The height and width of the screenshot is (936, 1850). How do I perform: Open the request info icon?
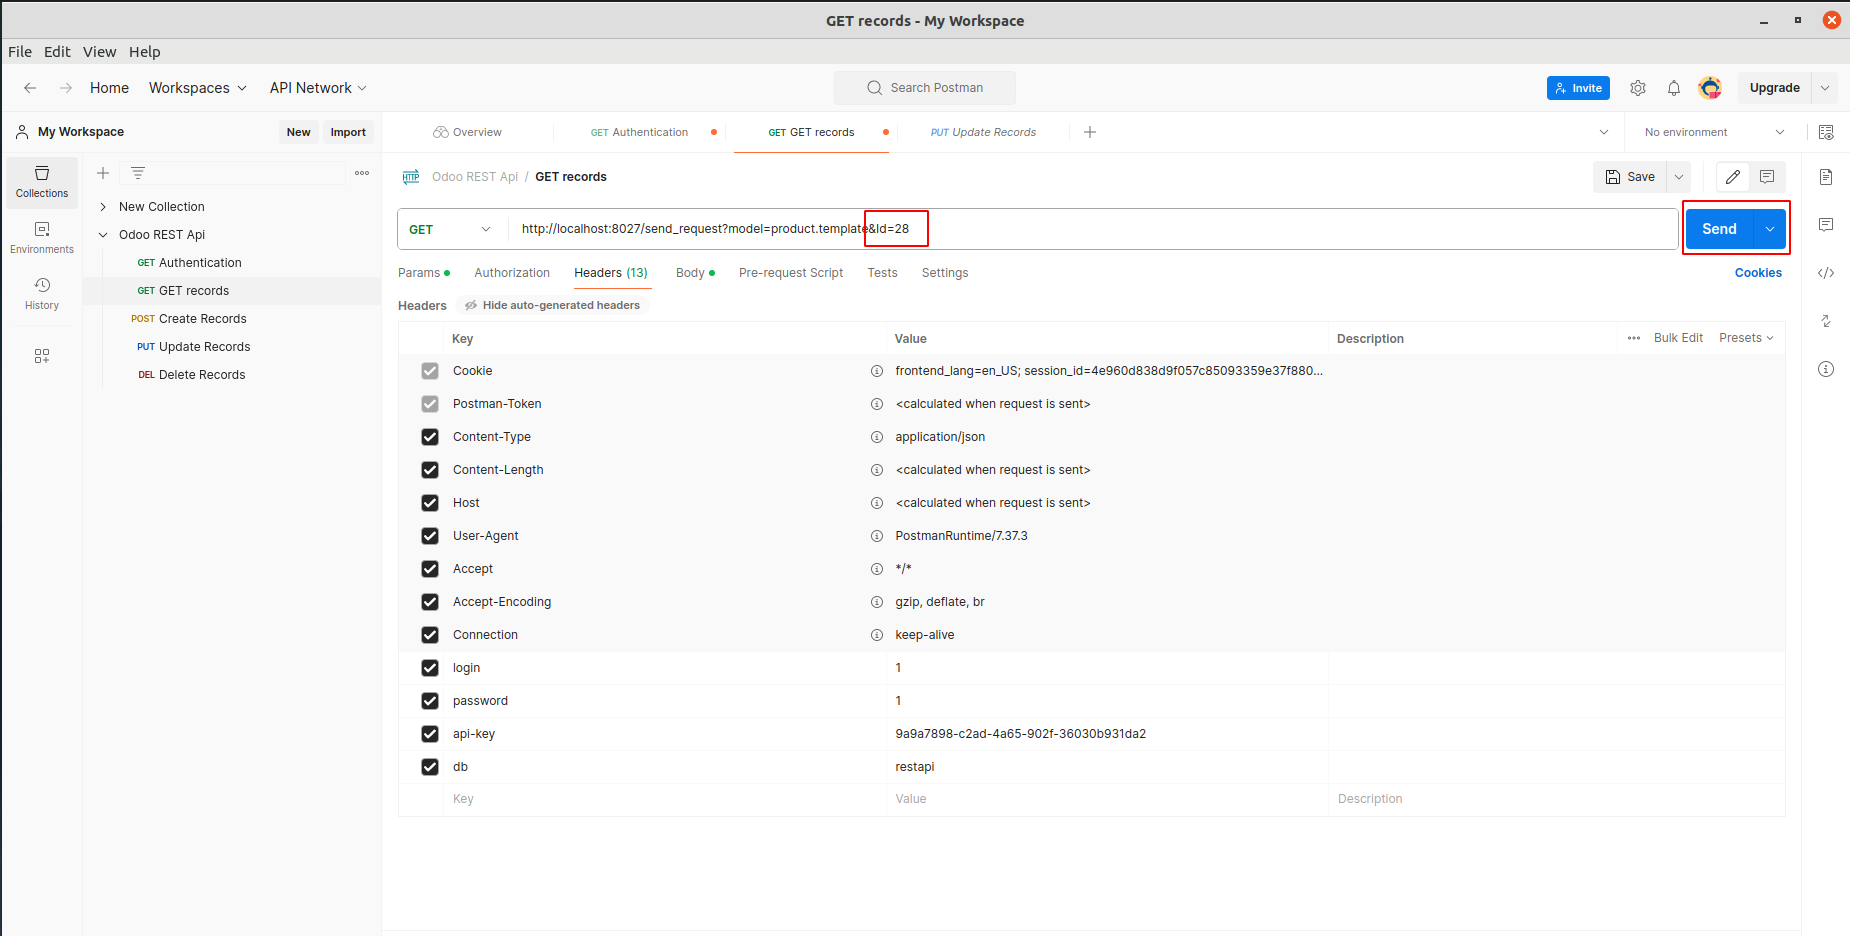click(1826, 369)
